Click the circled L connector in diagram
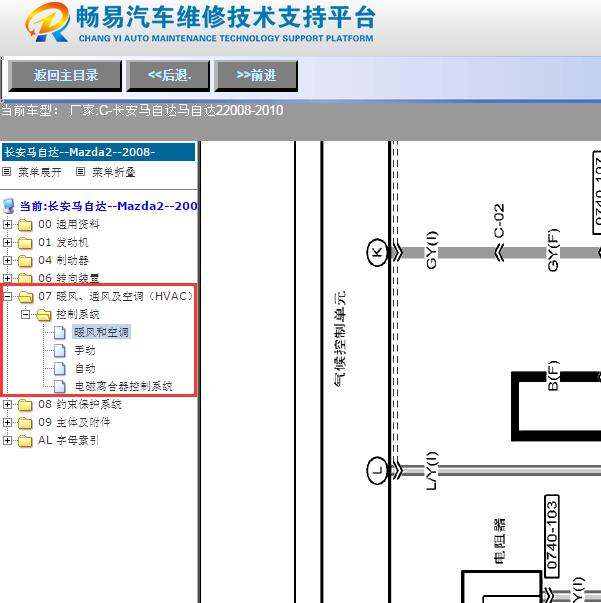This screenshot has height=603, width=601. pyautogui.click(x=377, y=470)
